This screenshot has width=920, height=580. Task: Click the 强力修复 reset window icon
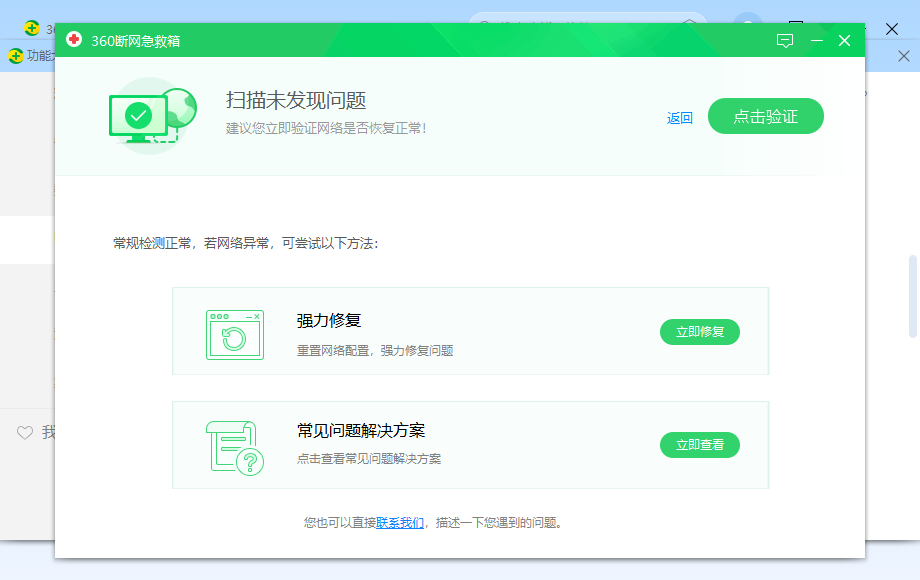235,334
